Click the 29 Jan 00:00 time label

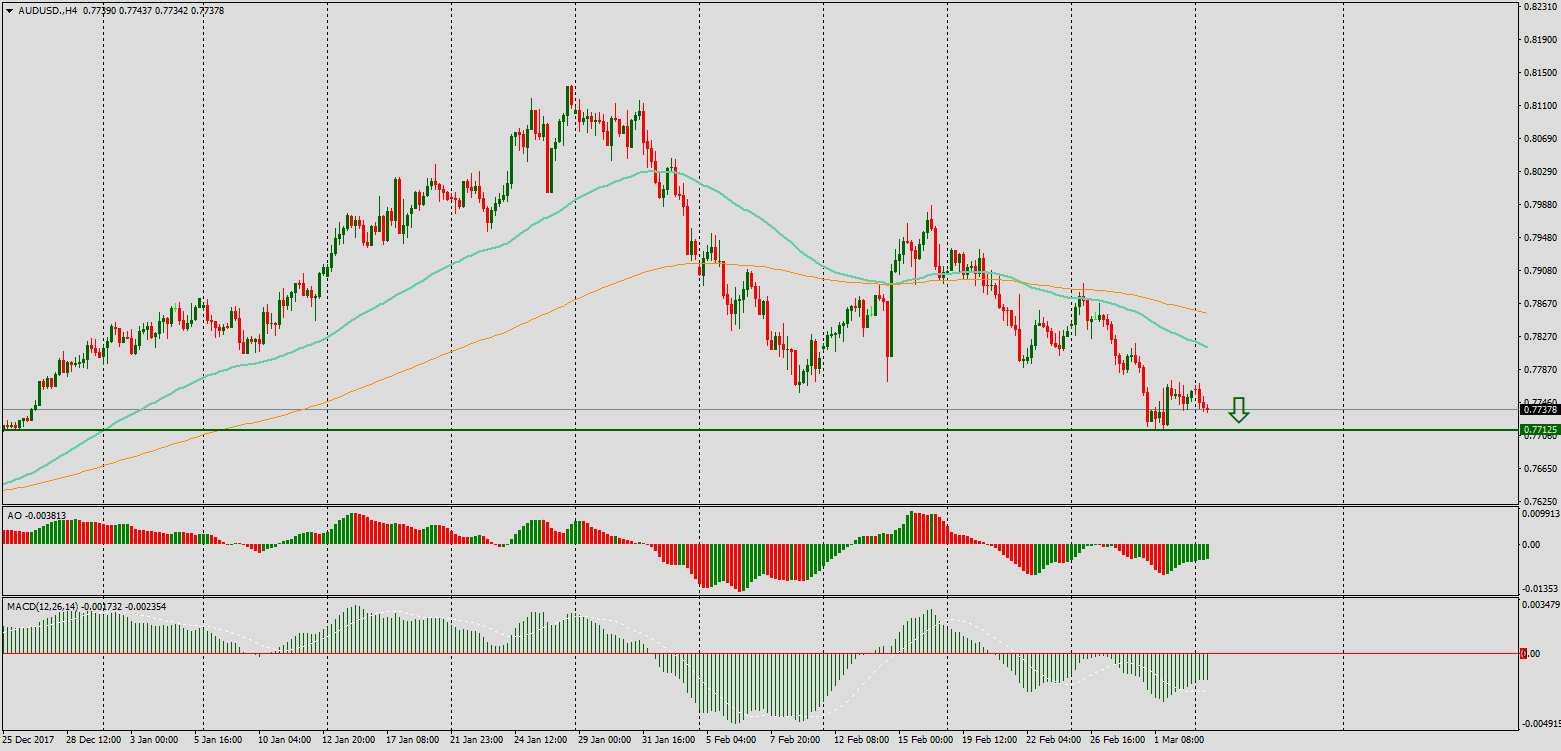[603, 741]
